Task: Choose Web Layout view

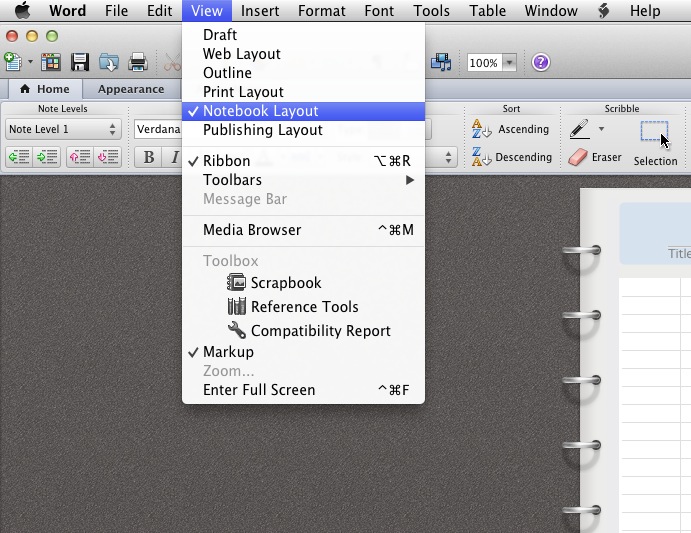Action: 303,53
